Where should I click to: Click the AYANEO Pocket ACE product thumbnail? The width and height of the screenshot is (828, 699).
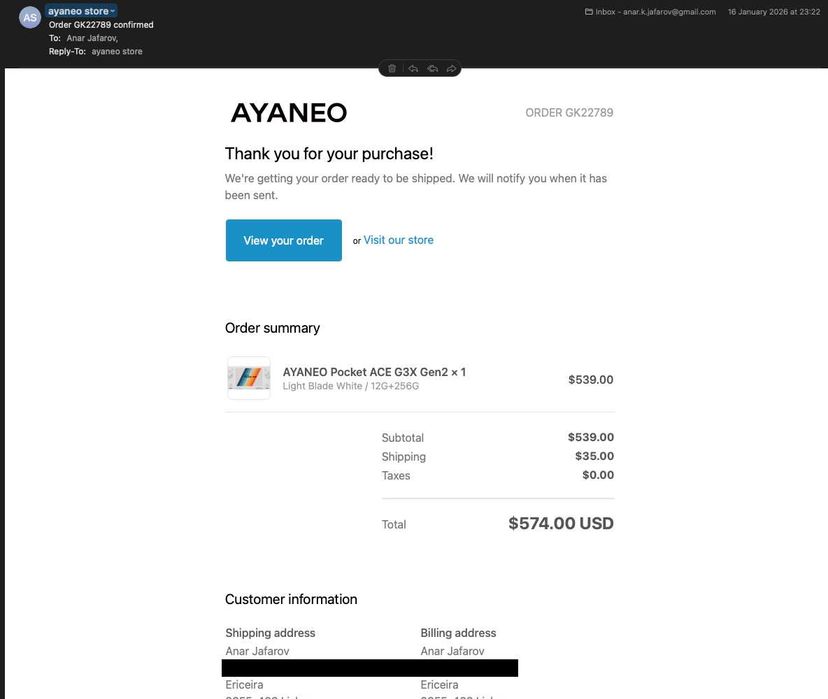click(x=249, y=378)
